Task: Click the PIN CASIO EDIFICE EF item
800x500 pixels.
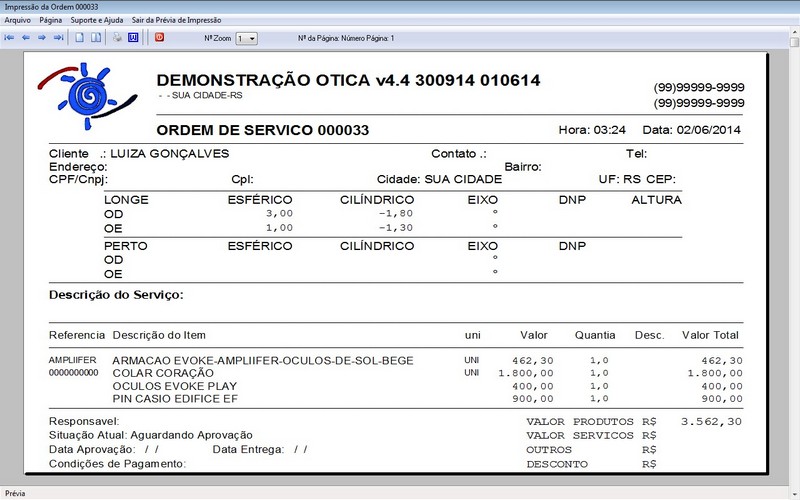Action: 175,399
